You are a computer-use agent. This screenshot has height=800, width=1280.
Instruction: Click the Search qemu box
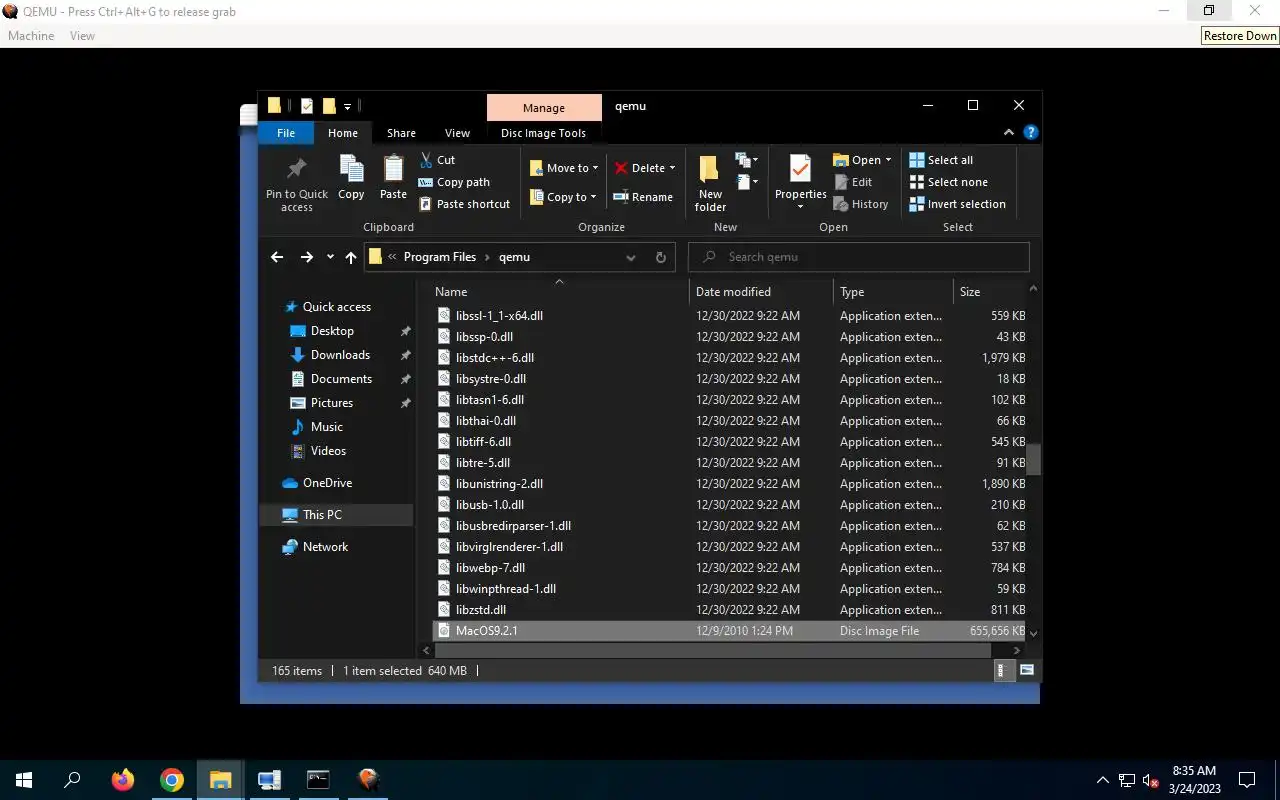pyautogui.click(x=858, y=257)
